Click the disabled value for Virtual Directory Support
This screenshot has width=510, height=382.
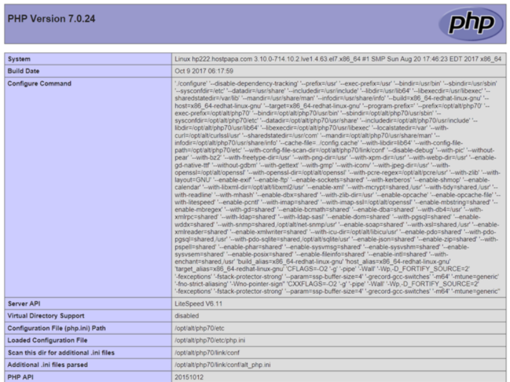(x=187, y=316)
